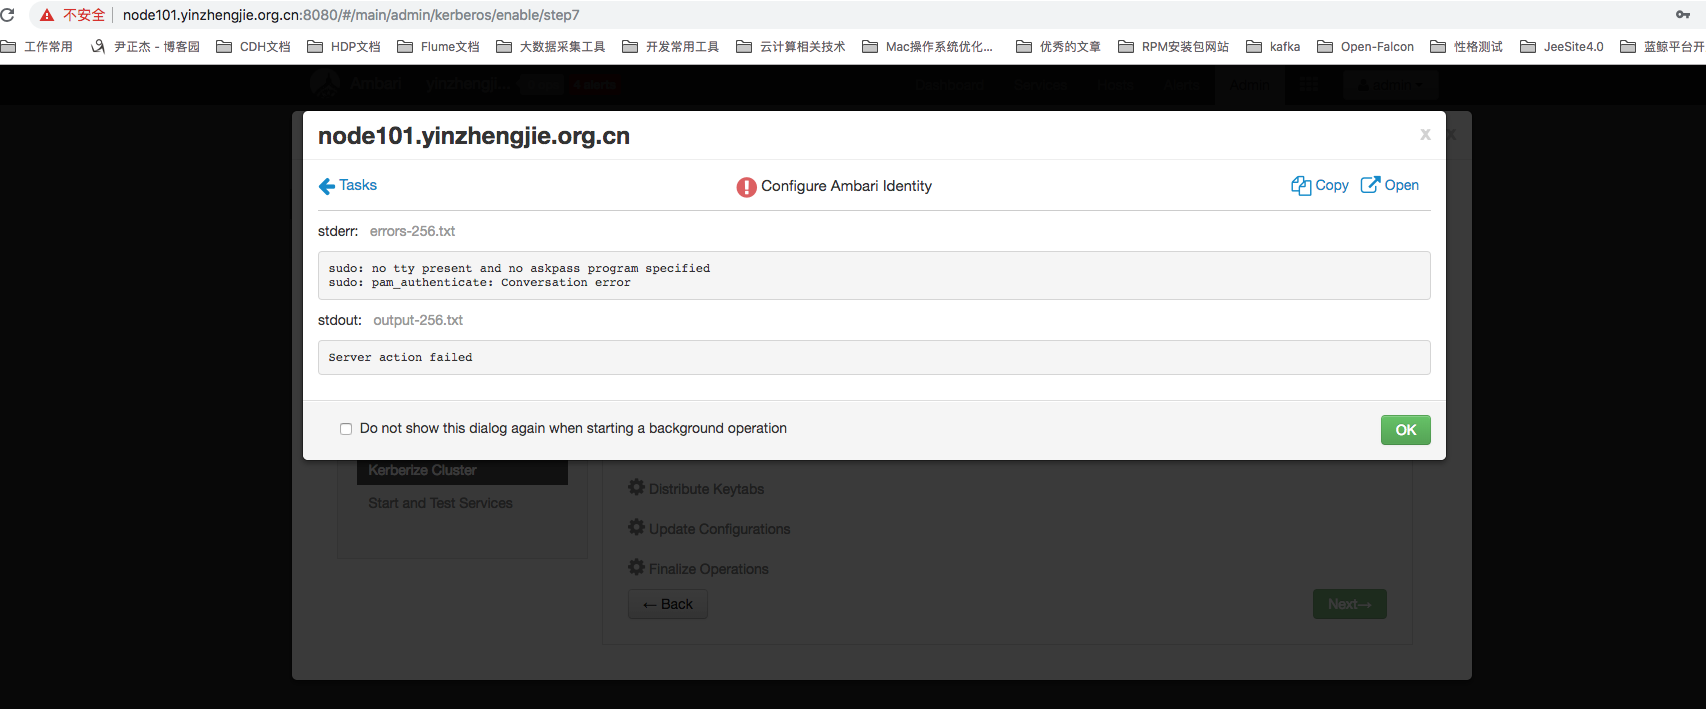Open Alerts tab in Ambari header
Screen dimensions: 1706x709
click(1182, 86)
